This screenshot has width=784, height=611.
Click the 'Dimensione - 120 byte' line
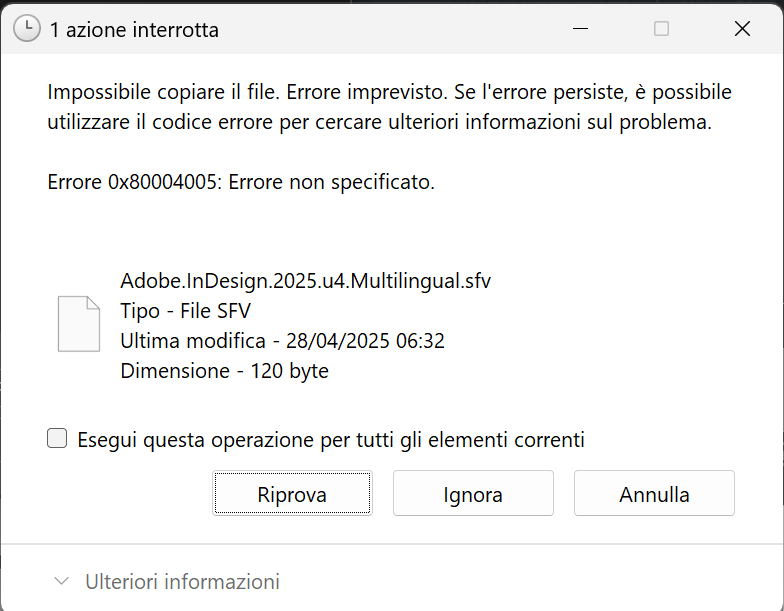point(224,371)
